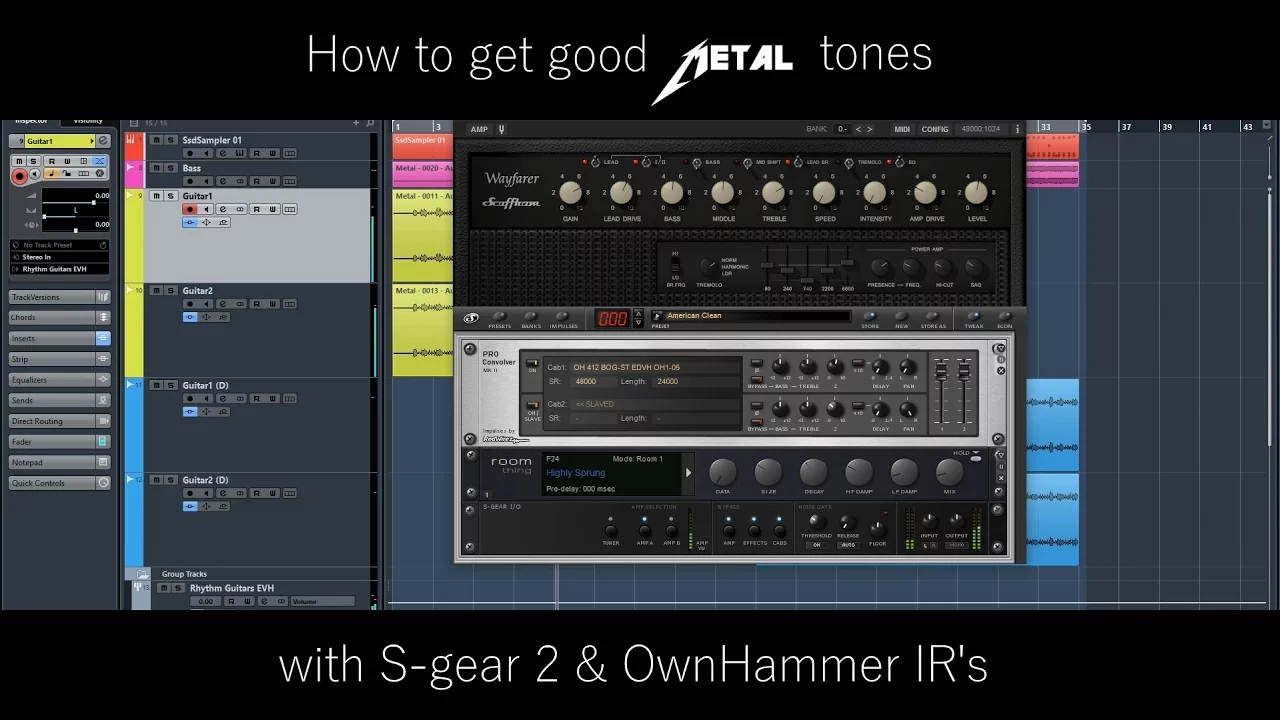Toggle the noise gate ON button
Image resolution: width=1280 pixels, height=720 pixels.
point(816,544)
